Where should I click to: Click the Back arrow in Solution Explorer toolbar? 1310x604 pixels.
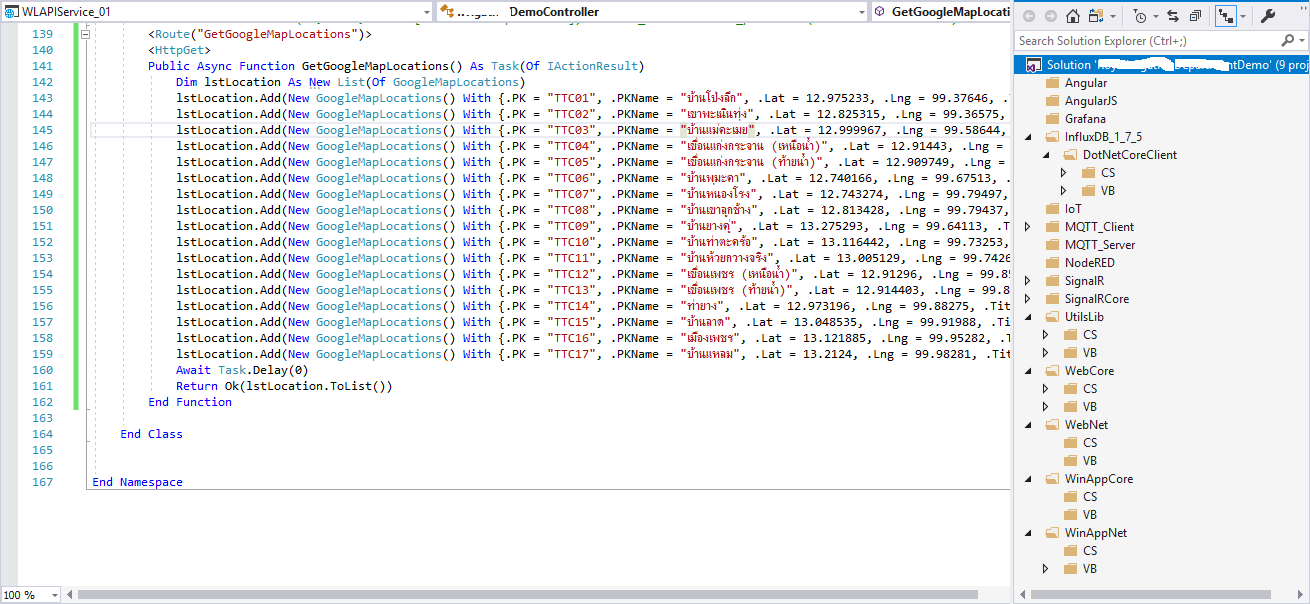(1029, 16)
